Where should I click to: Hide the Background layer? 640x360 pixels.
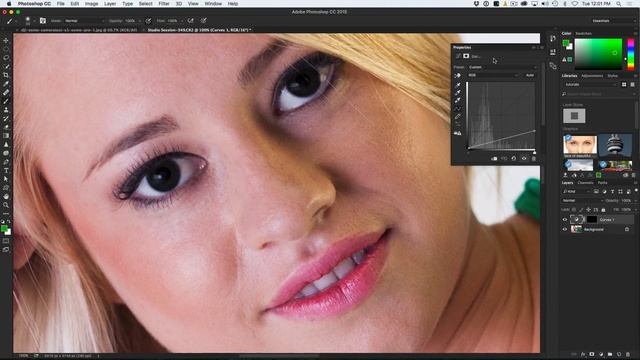[565, 229]
